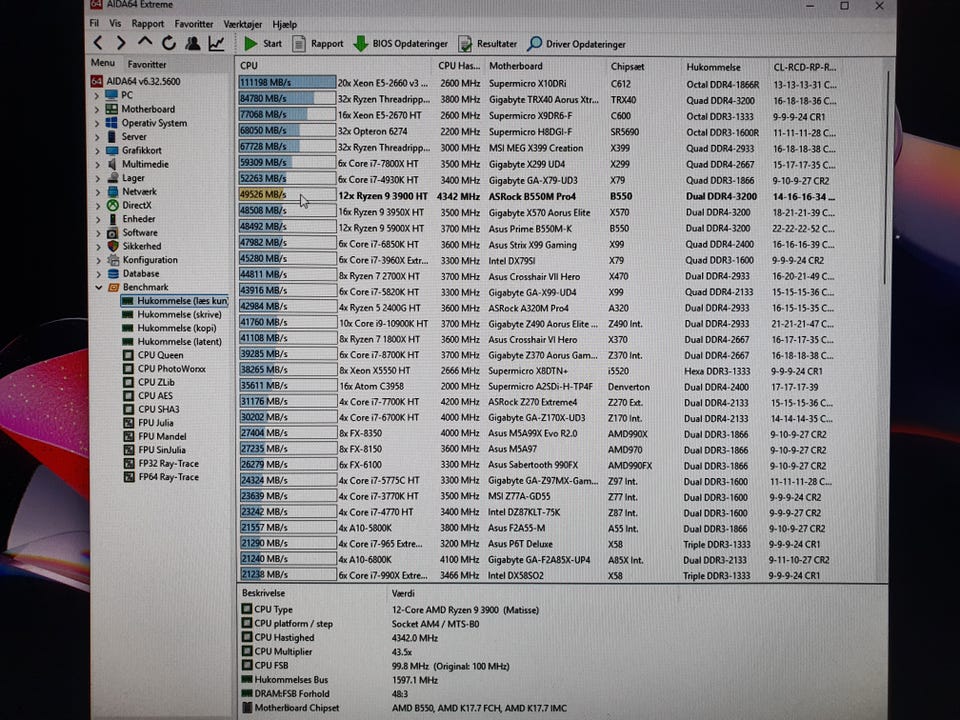Viewport: 960px width, 720px height.
Task: Select AIDA64 v6.32.5600 root item
Action: [135, 81]
